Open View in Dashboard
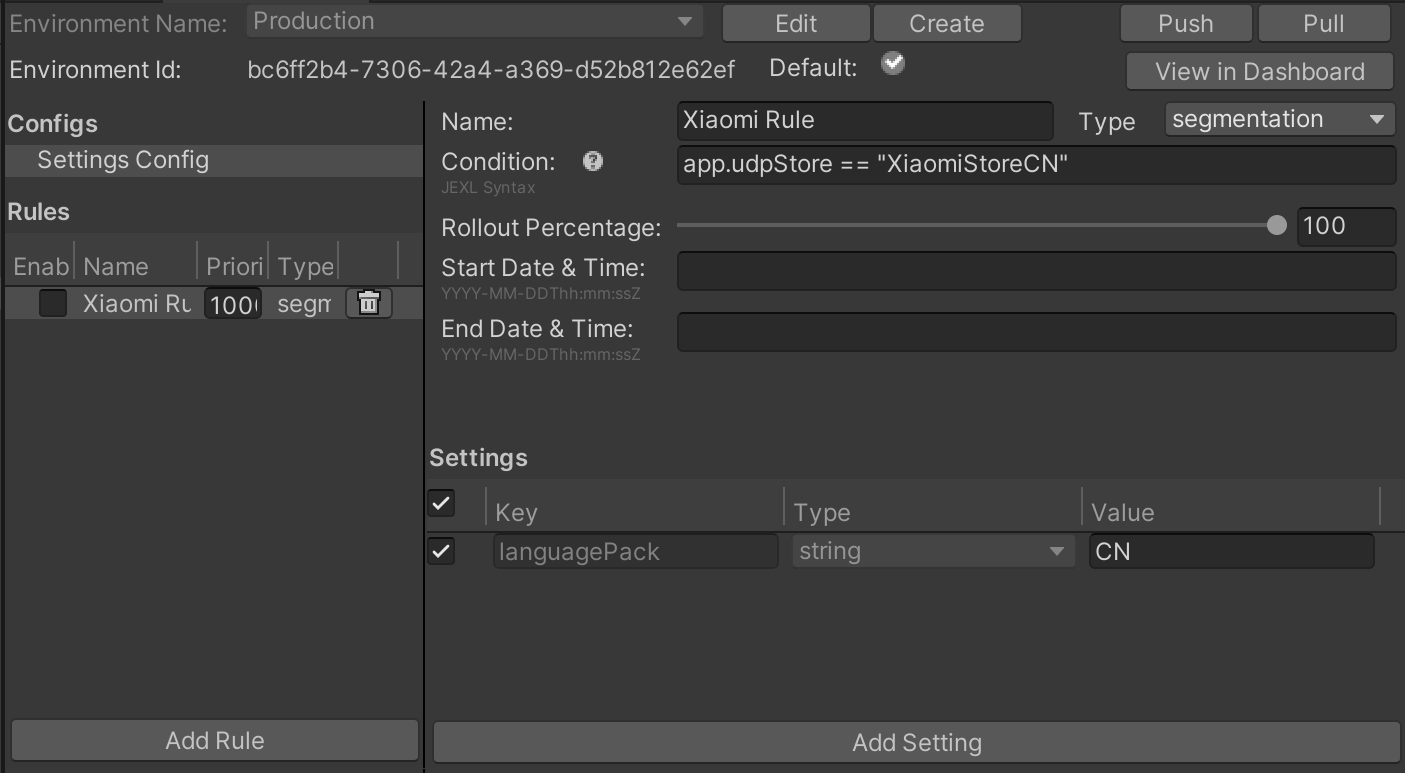The image size is (1405, 773). point(1259,72)
